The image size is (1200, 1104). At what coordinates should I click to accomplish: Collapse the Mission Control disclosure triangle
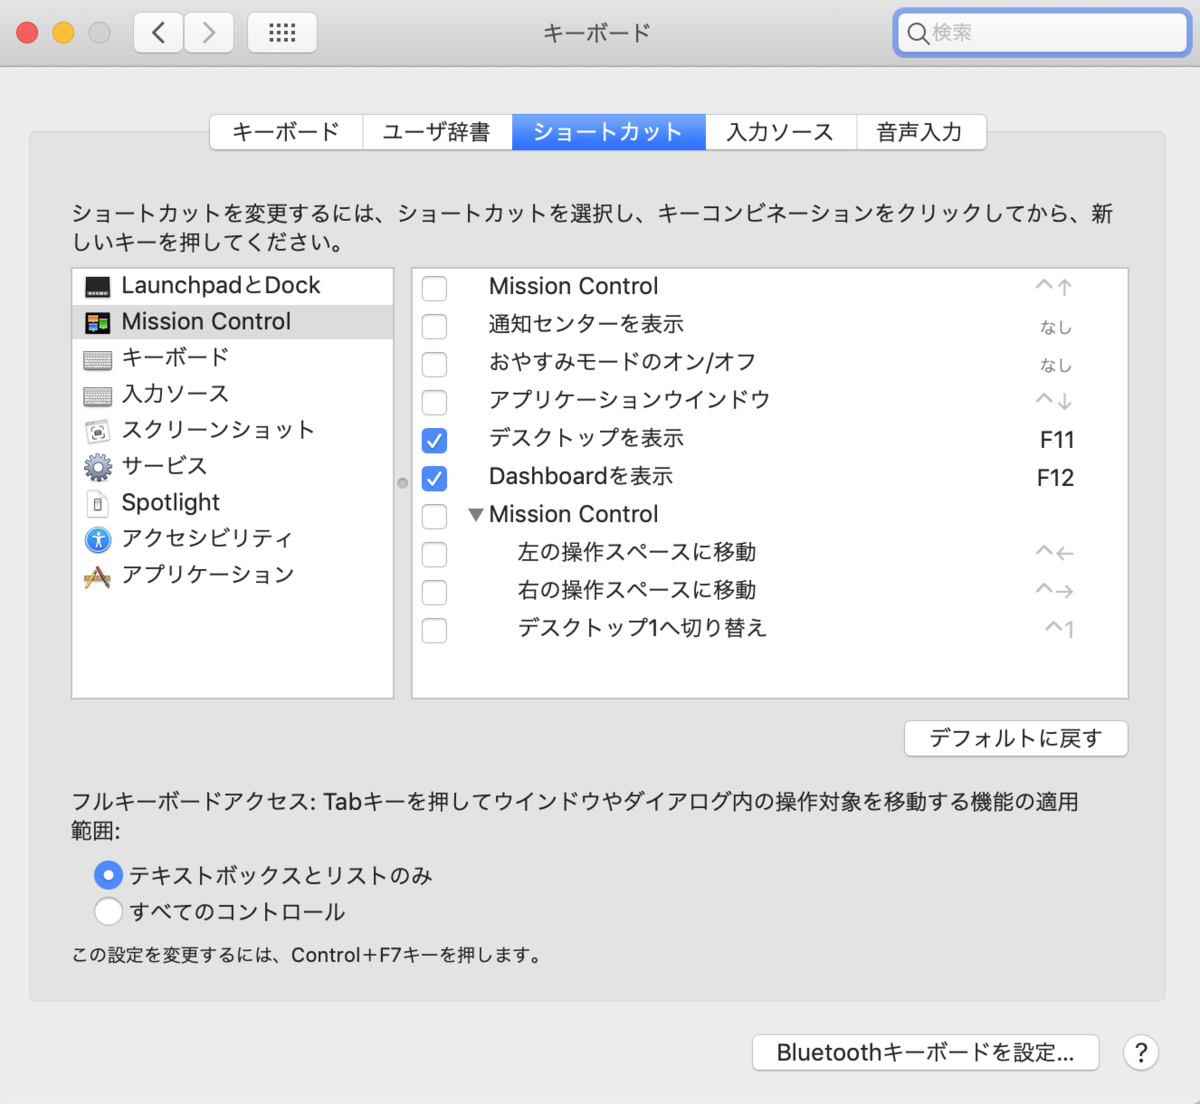pyautogui.click(x=476, y=515)
